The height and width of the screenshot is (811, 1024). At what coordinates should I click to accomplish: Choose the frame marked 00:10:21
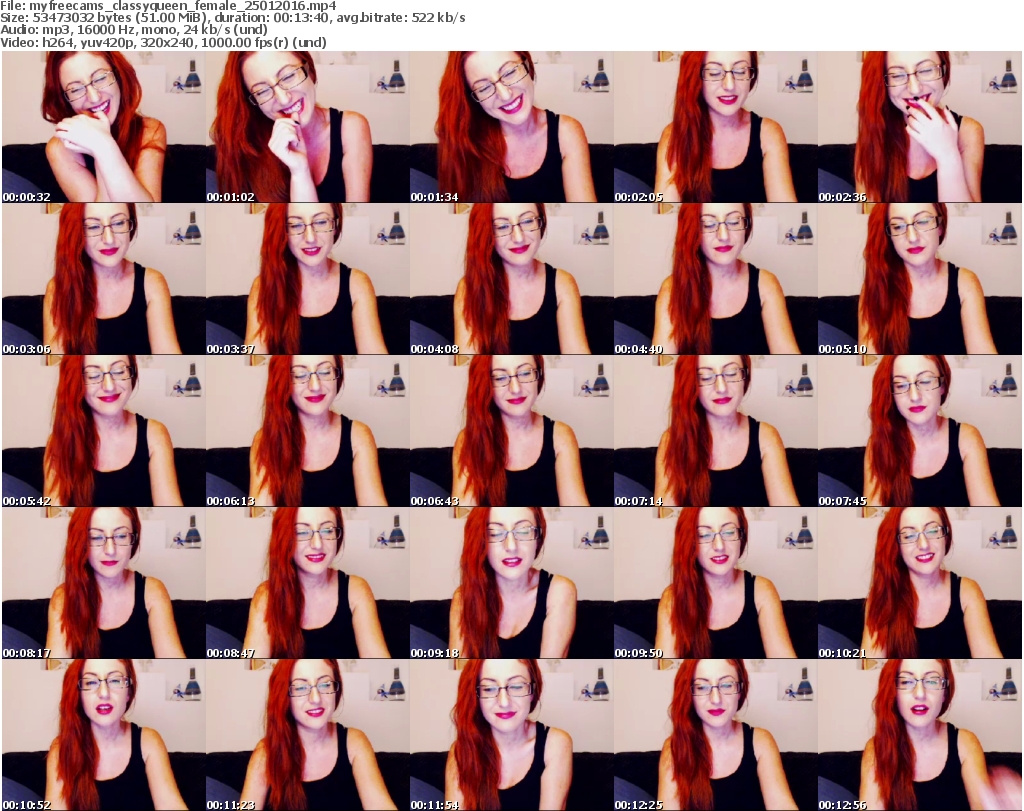(x=920, y=583)
